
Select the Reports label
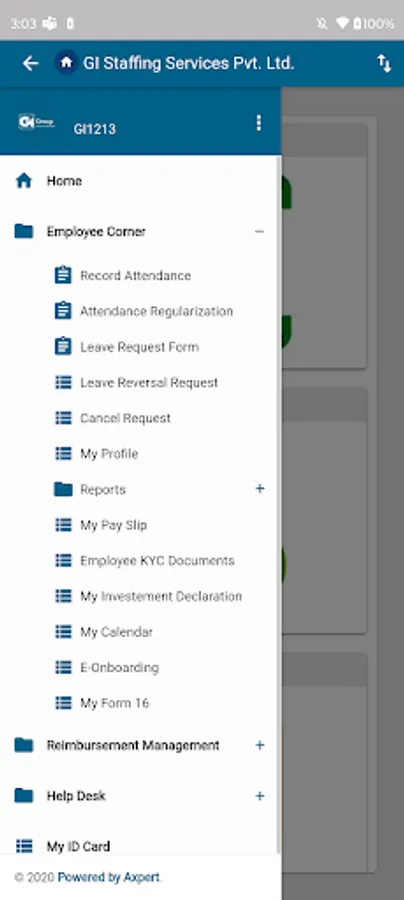tap(103, 490)
